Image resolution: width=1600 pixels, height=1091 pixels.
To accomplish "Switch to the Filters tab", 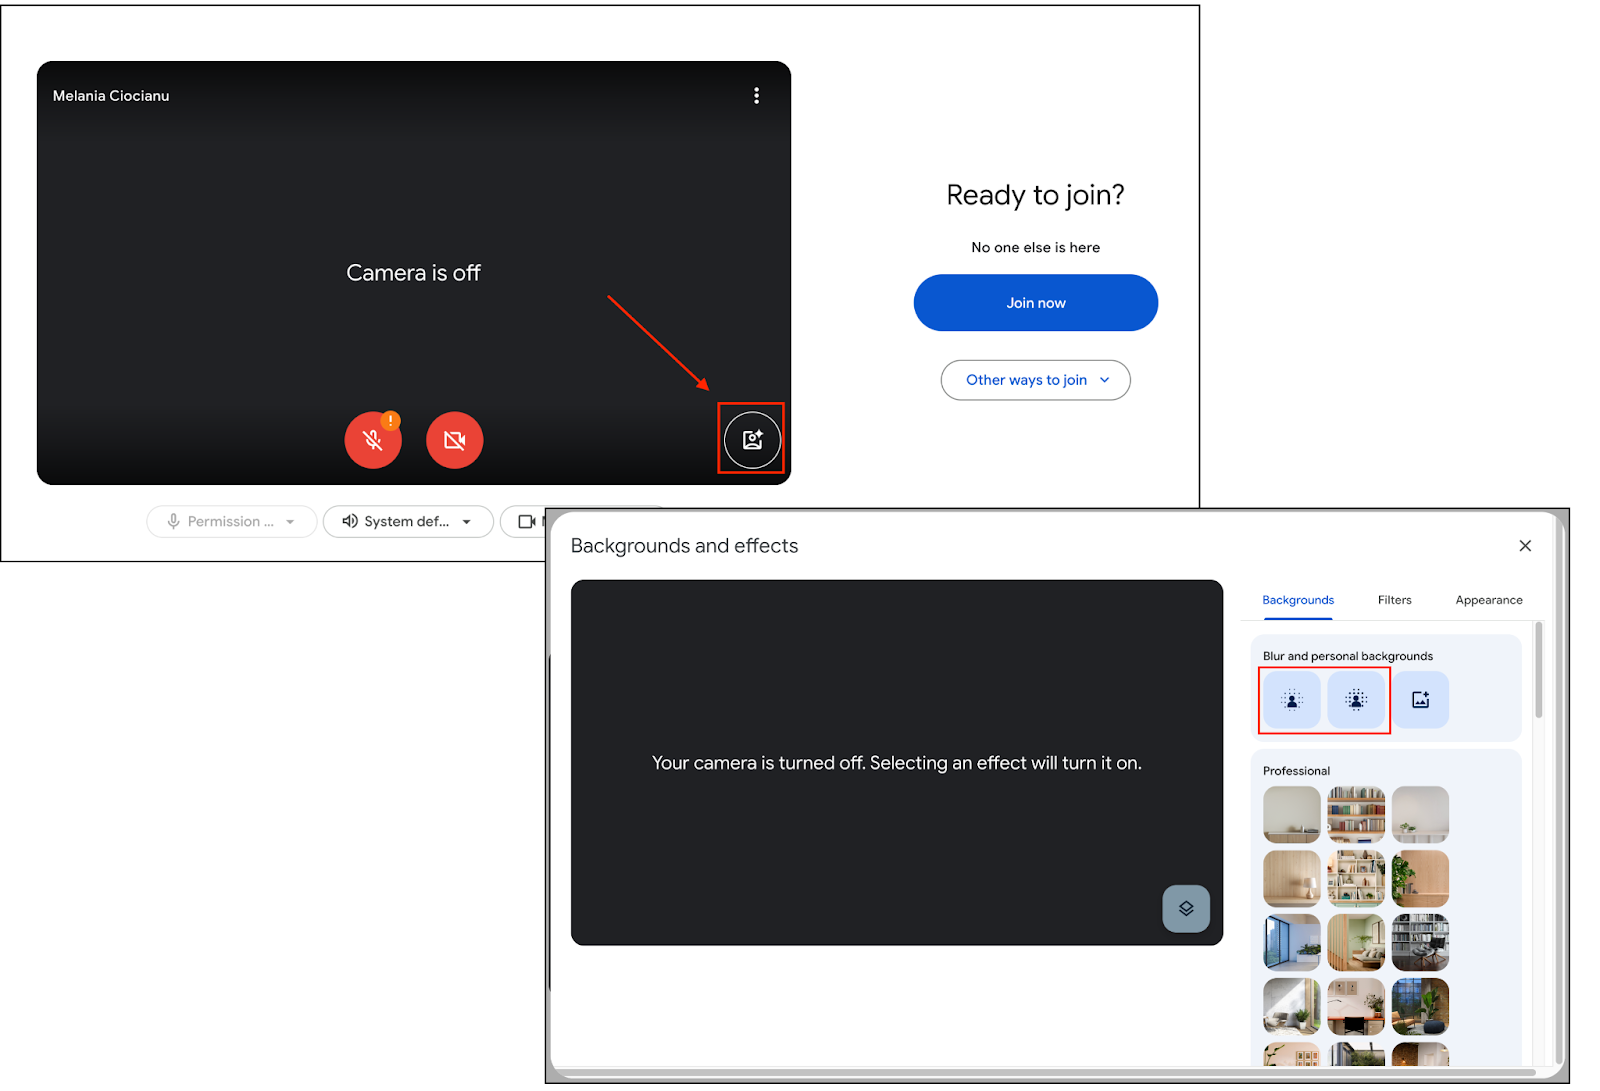I will pos(1394,600).
